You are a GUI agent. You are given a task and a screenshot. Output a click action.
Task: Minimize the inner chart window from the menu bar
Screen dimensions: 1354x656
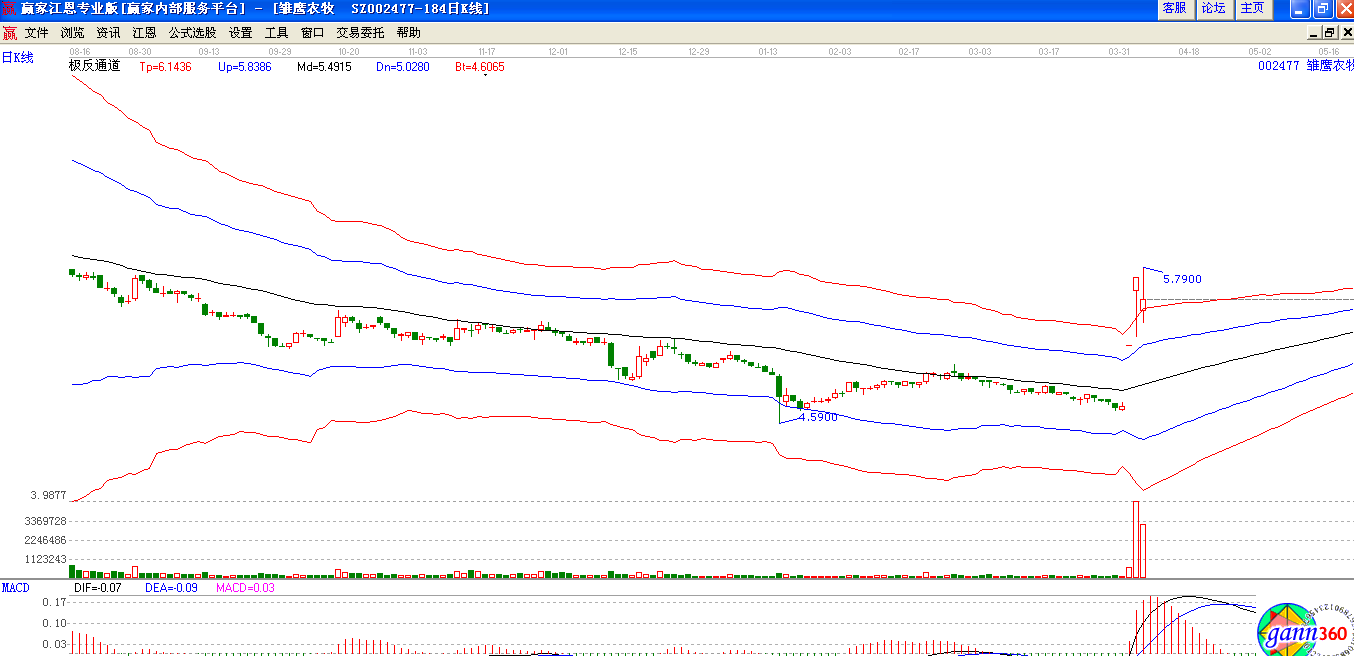click(x=1315, y=33)
